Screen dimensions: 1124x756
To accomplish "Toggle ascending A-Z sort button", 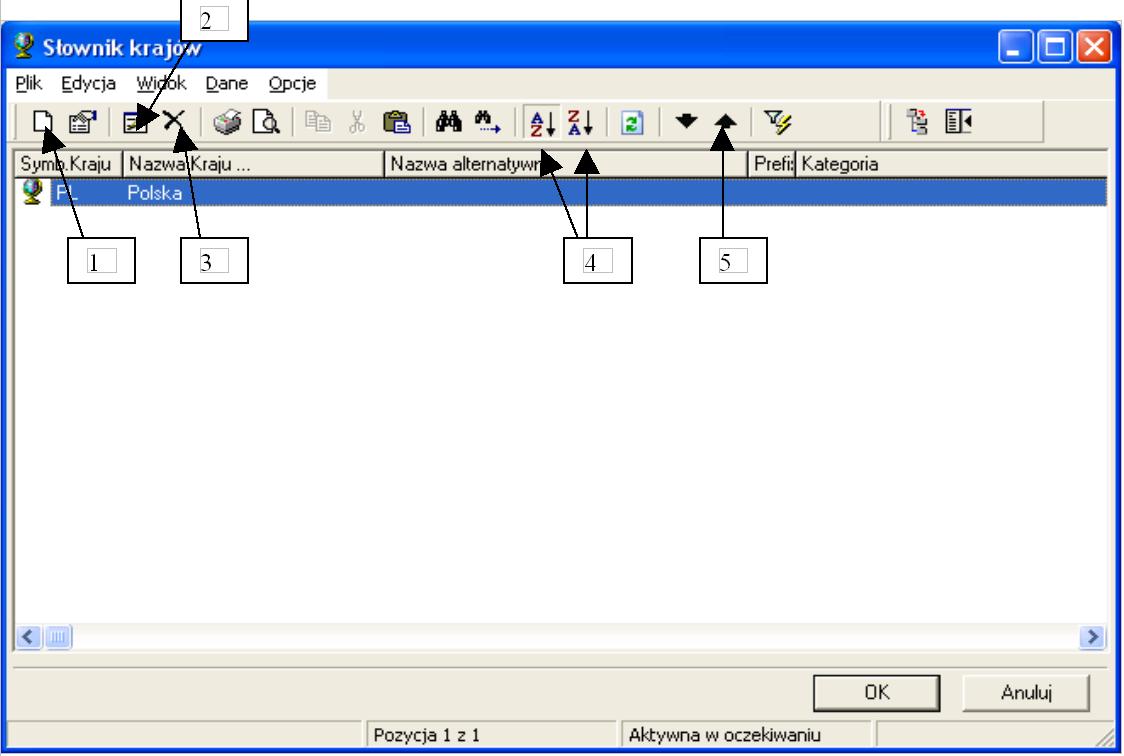I will [542, 123].
